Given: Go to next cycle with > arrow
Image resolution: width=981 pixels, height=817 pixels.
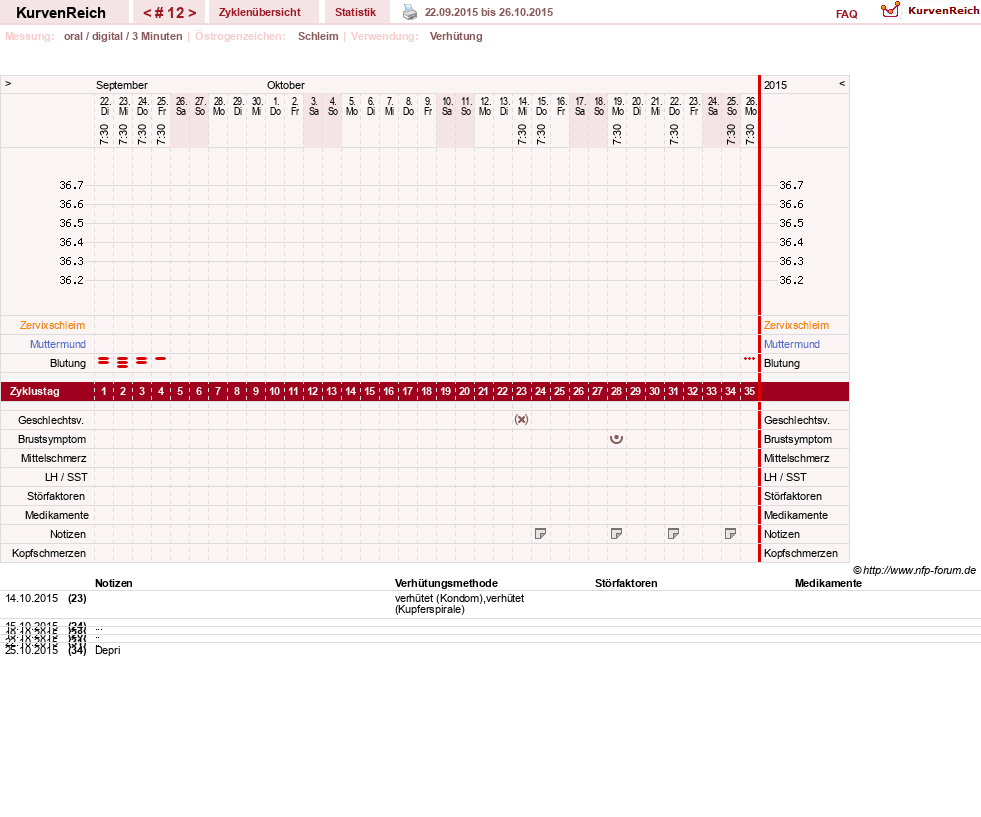Looking at the screenshot, I should pos(192,13).
